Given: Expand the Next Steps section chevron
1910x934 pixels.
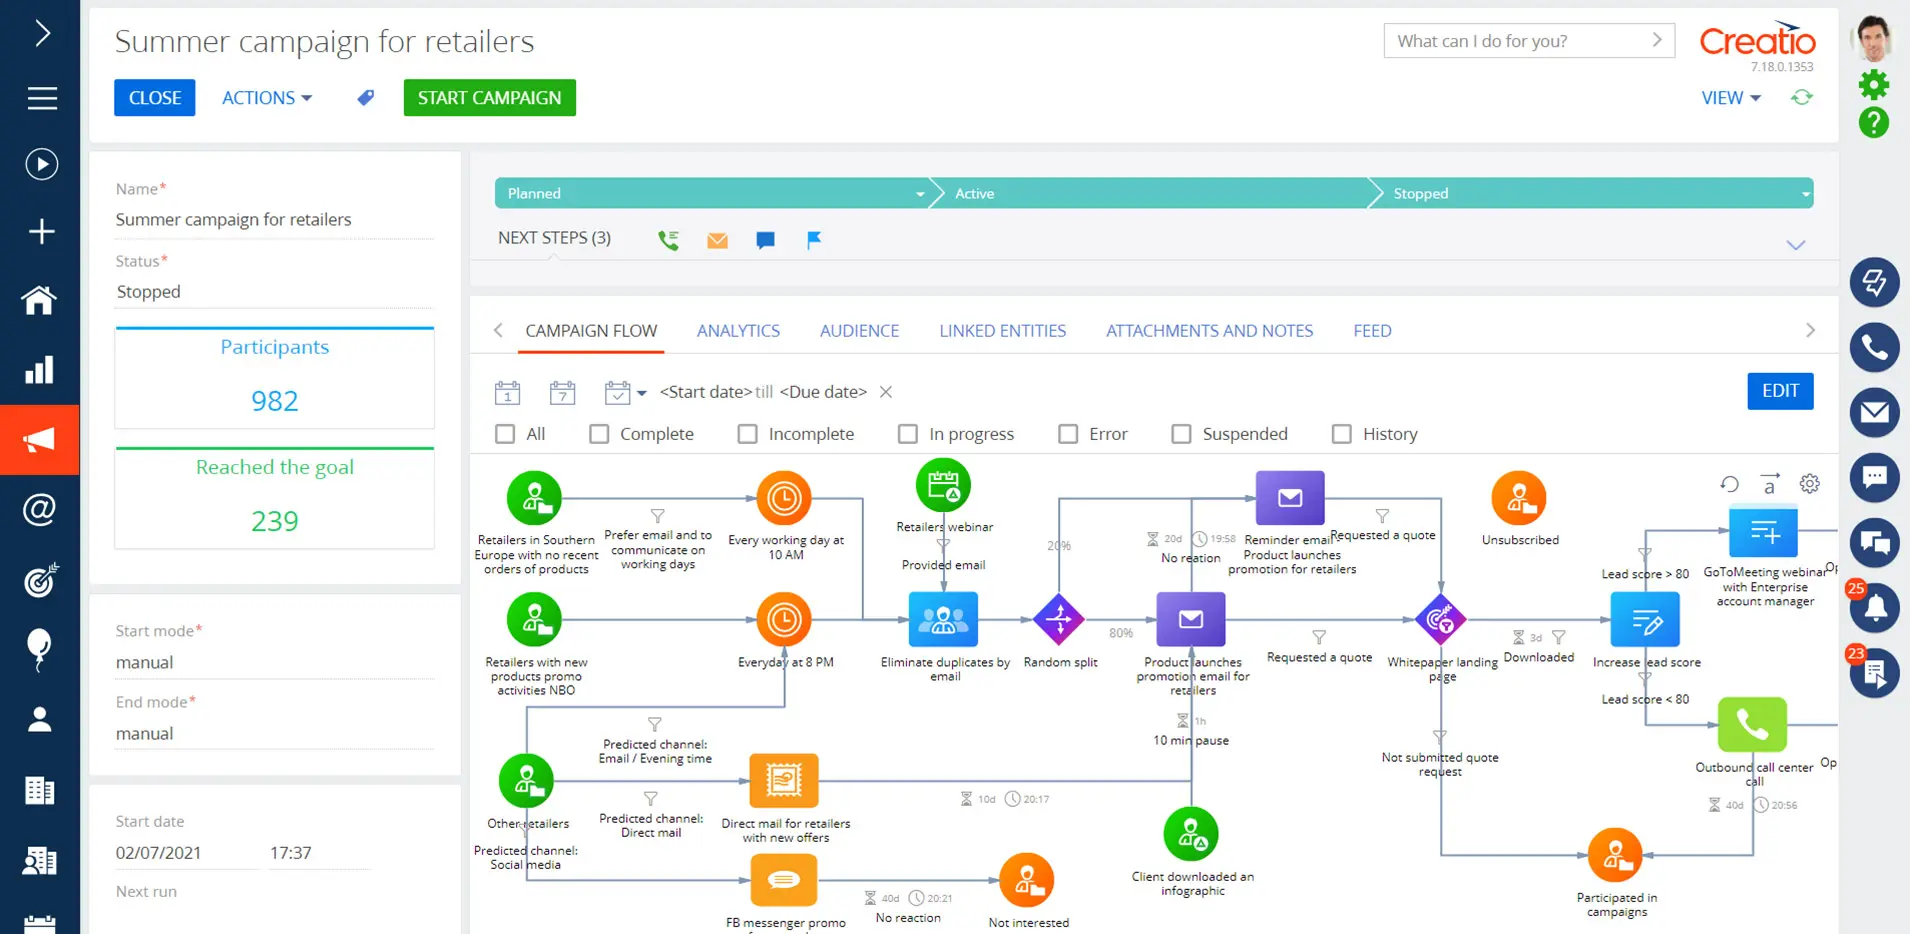Looking at the screenshot, I should pos(1795,245).
